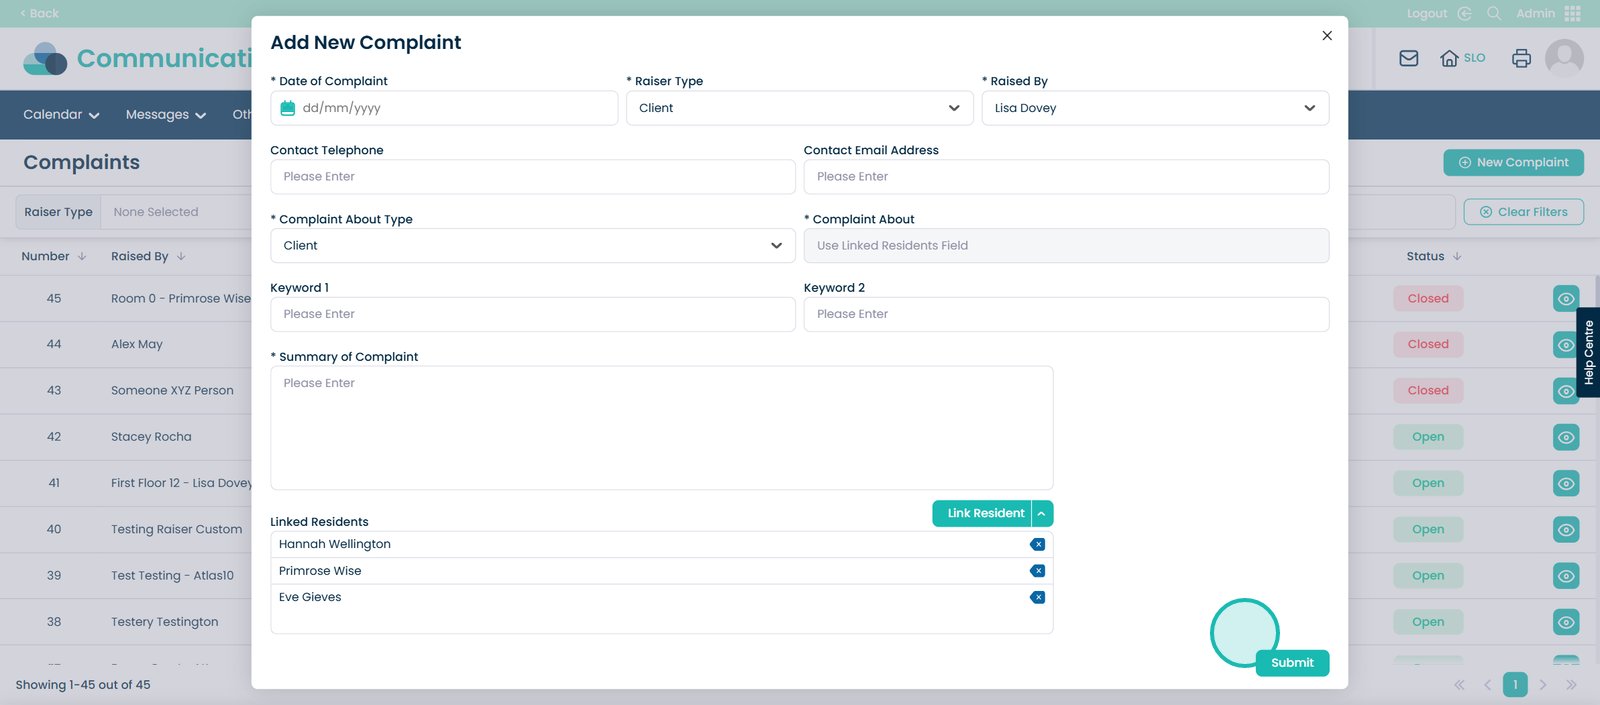The height and width of the screenshot is (705, 1600).
Task: Click the Link Resident button
Action: point(984,513)
